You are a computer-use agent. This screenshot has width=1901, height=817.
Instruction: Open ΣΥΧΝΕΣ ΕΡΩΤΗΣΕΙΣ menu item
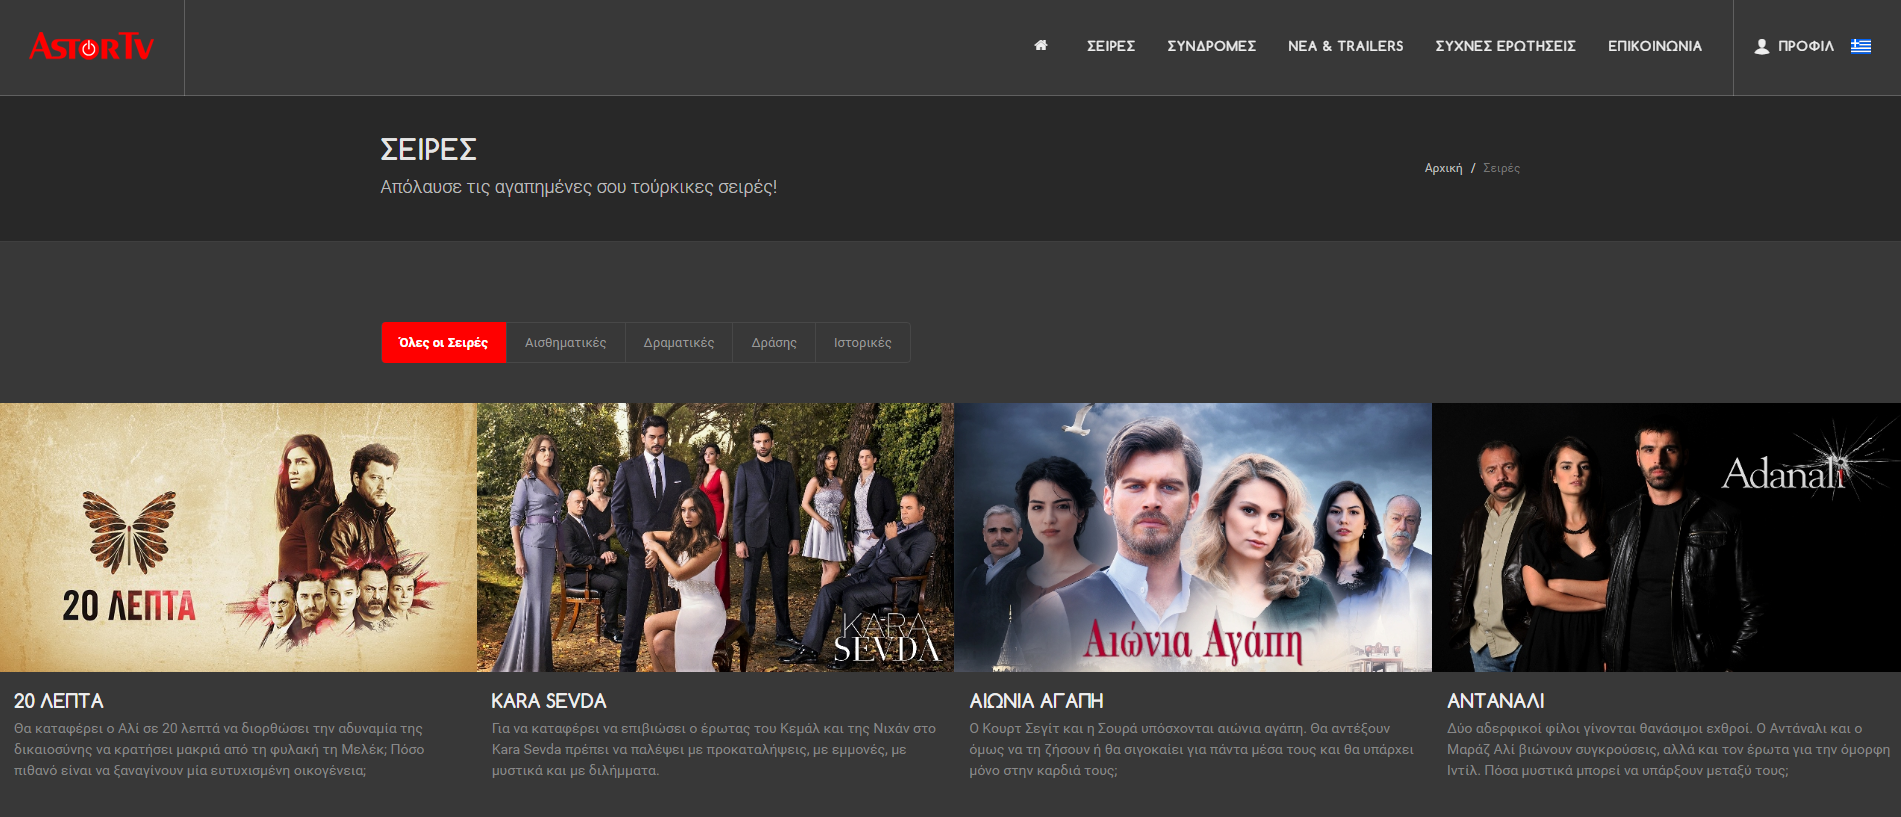(1506, 46)
